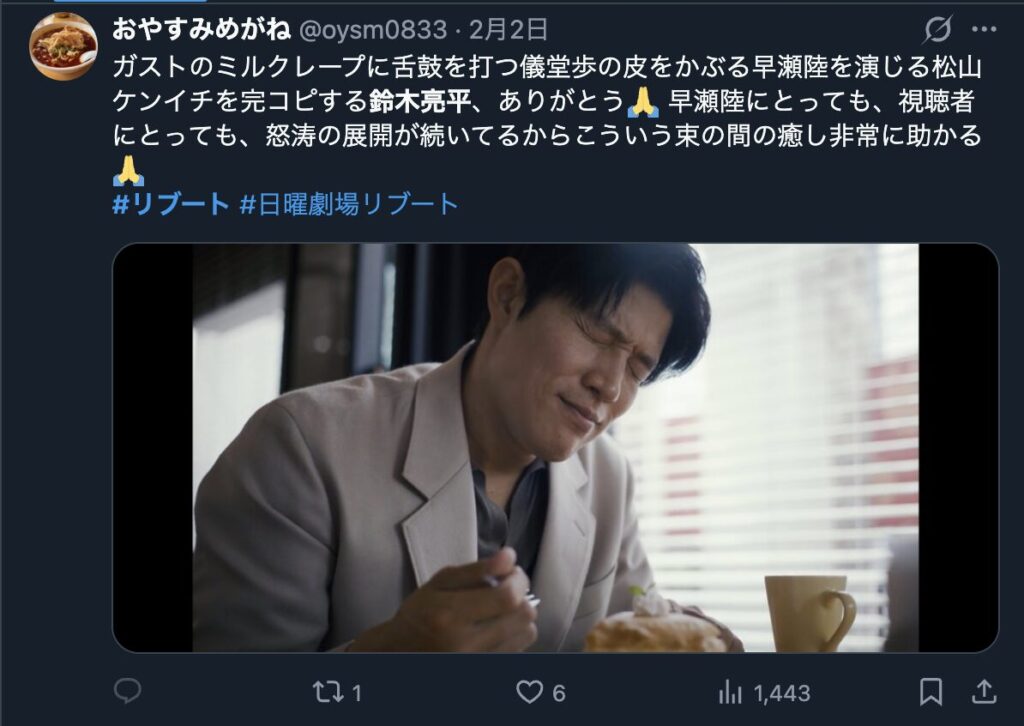Open the ramen bowl profile avatar
This screenshot has height=726, width=1024.
pos(63,46)
